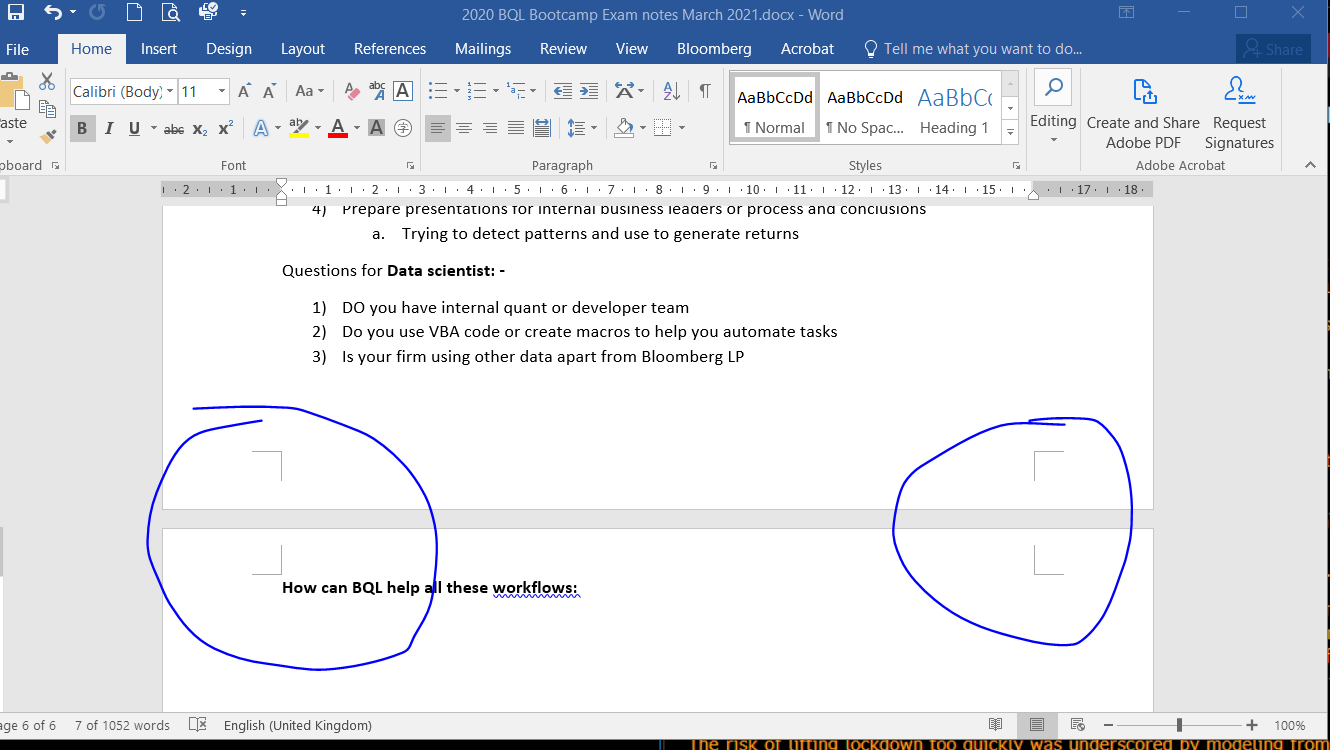The image size is (1330, 750).
Task: Align text to the right
Action: [490, 128]
